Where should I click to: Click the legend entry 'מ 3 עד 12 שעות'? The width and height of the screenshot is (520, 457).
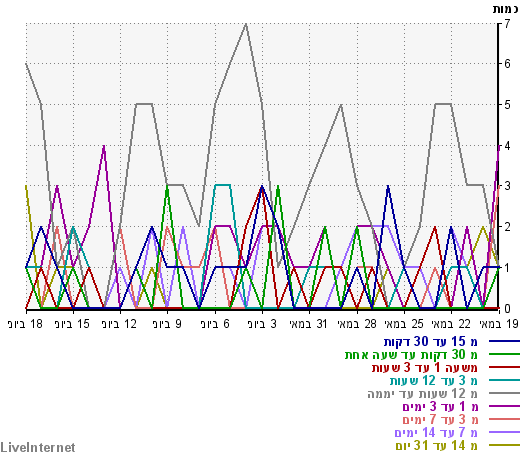434,381
